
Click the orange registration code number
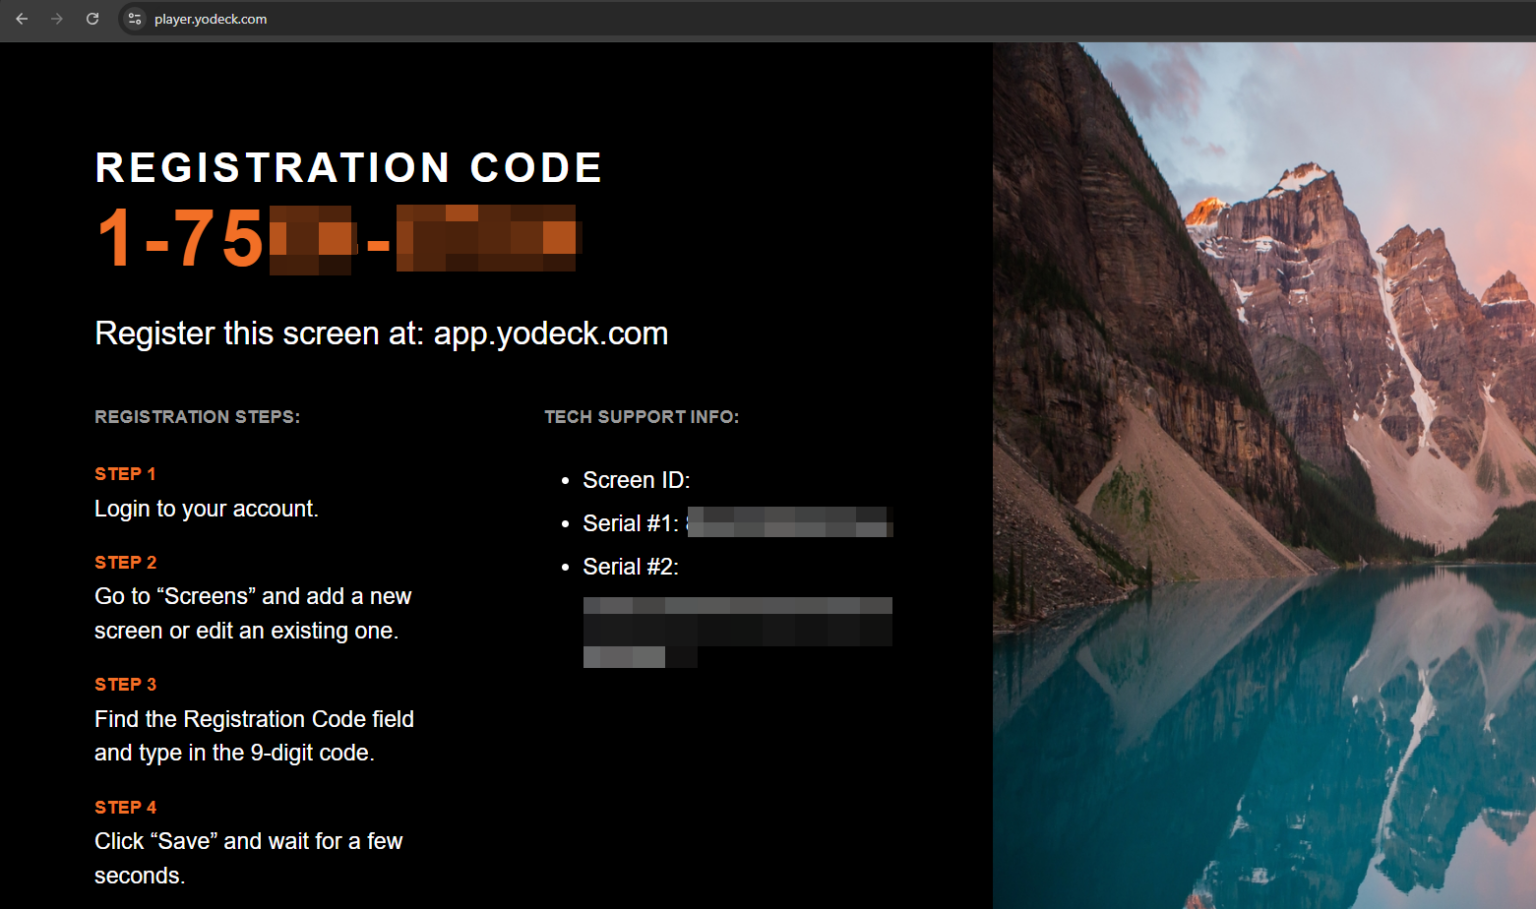338,239
